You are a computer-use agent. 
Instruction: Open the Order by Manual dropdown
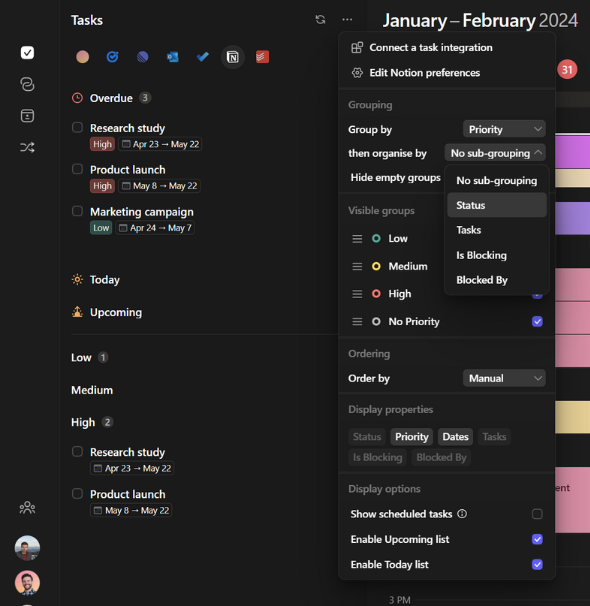point(504,378)
